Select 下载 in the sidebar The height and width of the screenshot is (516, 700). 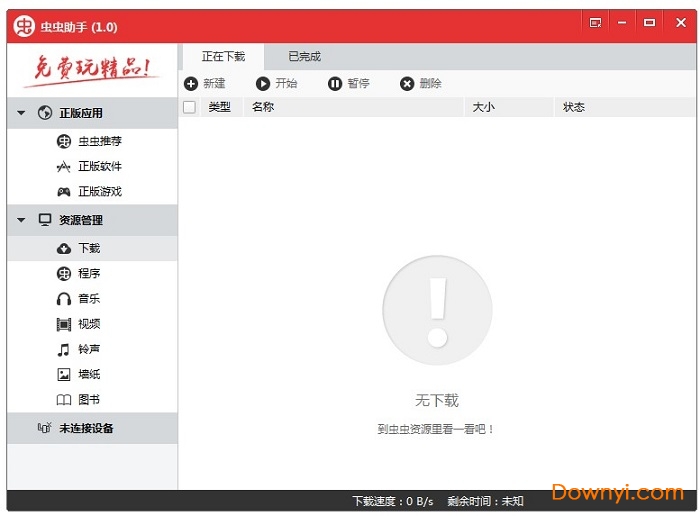click(92, 249)
